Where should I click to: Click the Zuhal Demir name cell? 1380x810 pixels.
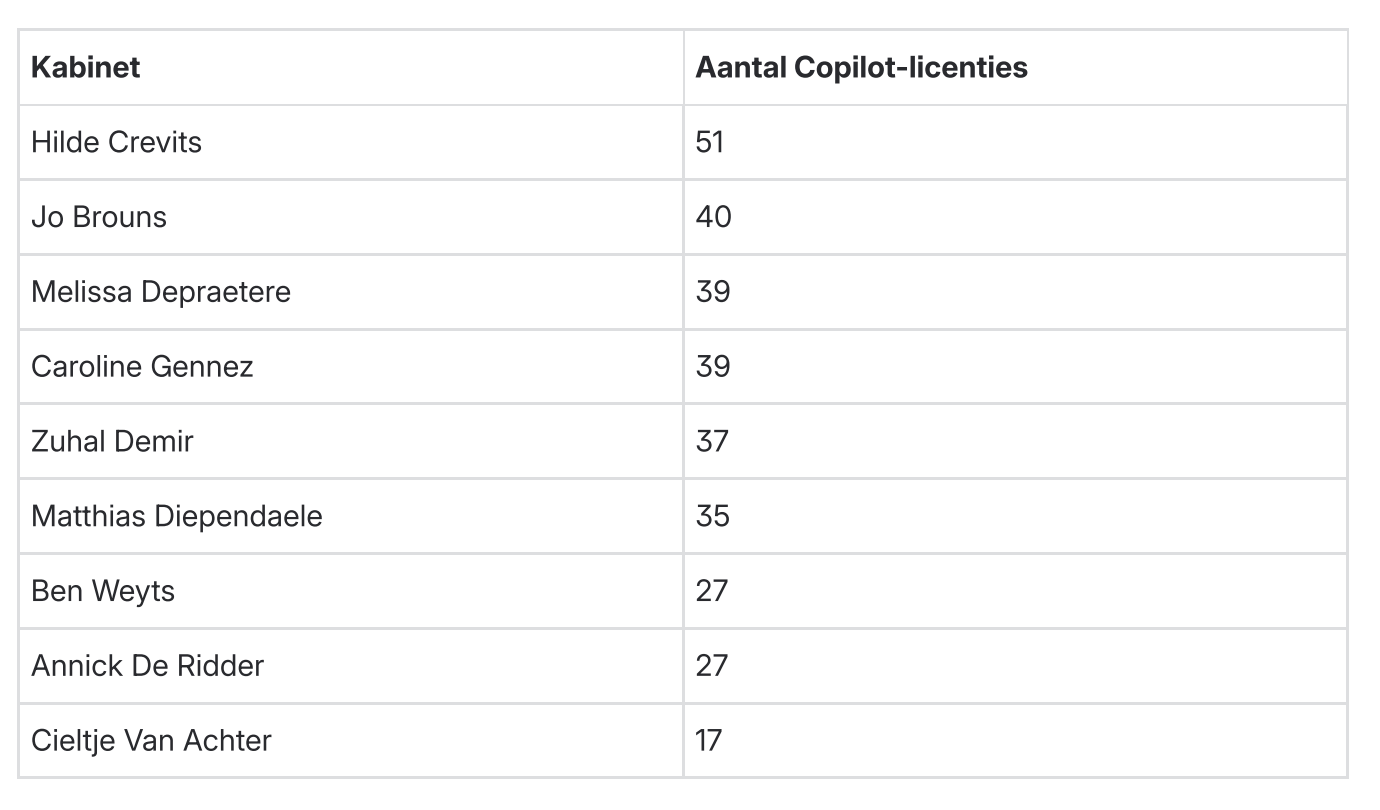pyautogui.click(x=351, y=441)
